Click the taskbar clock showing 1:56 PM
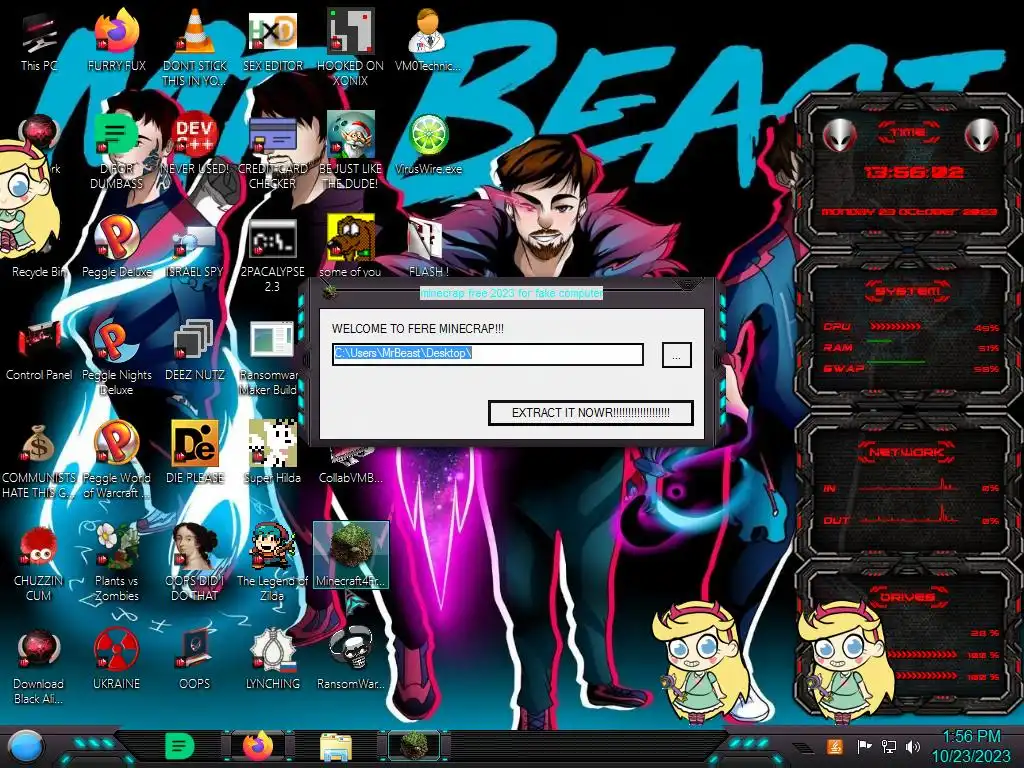This screenshot has height=768, width=1024. tap(971, 746)
